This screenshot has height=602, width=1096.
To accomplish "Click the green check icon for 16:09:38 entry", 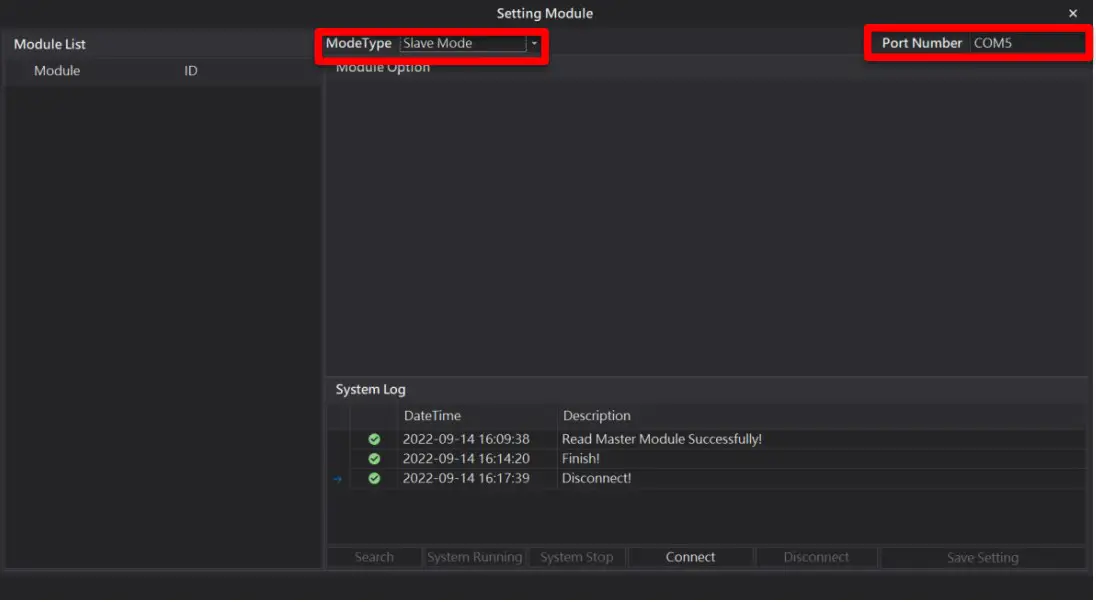I will tap(374, 439).
